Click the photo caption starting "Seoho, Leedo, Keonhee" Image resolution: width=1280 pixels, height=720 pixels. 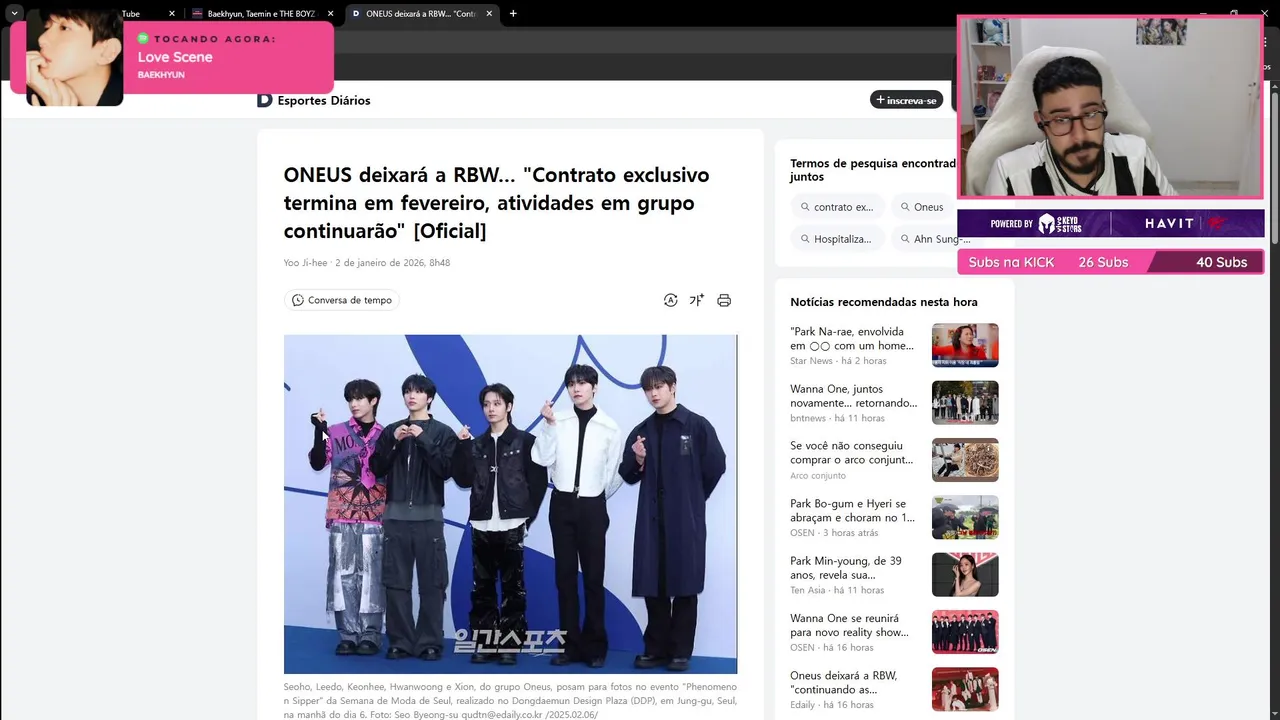click(510, 701)
